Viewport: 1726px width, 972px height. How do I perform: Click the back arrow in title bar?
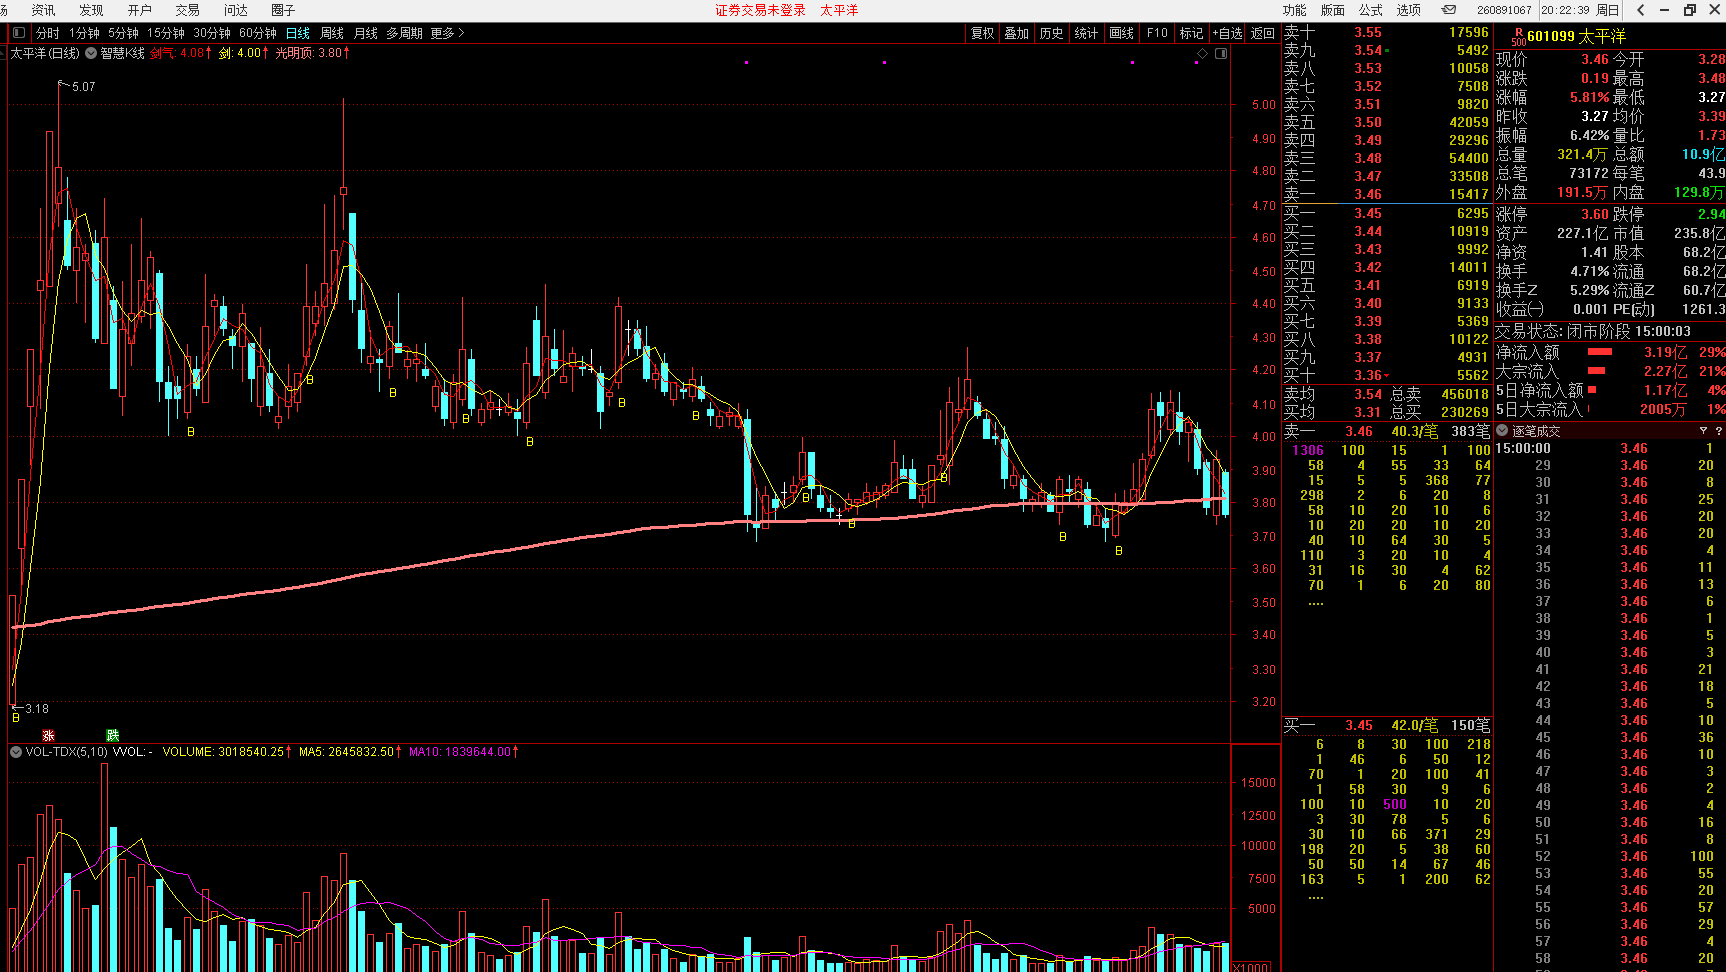pos(1641,10)
